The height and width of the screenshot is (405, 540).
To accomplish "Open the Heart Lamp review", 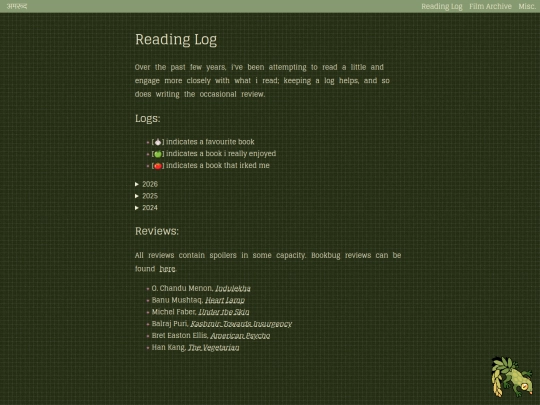I will [x=225, y=300].
